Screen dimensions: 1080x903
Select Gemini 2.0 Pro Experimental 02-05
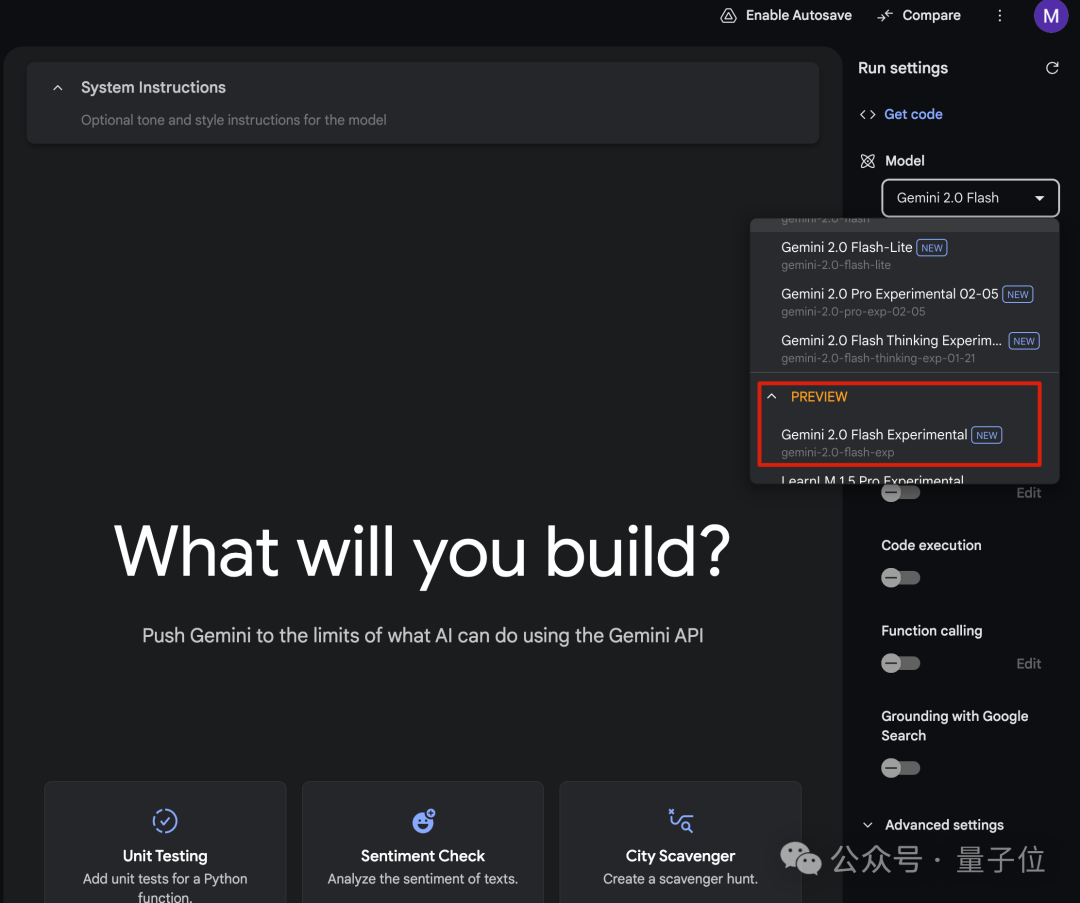[x=904, y=302]
